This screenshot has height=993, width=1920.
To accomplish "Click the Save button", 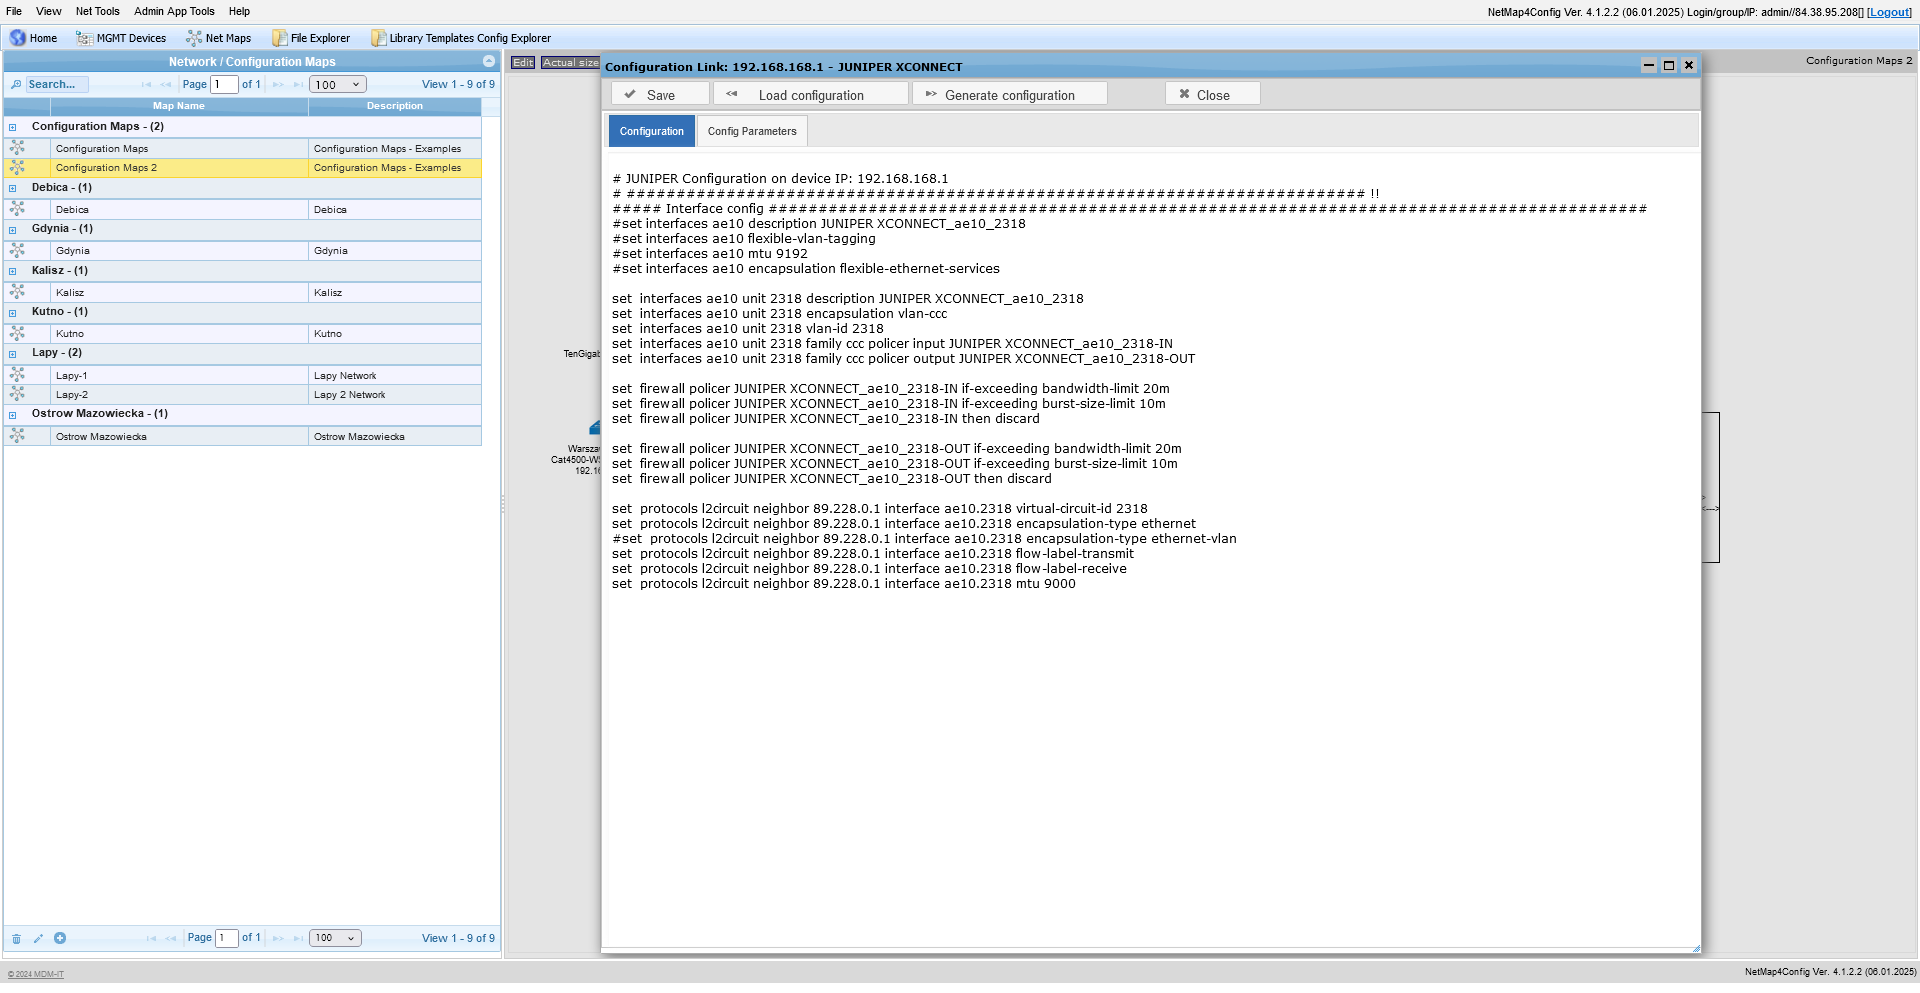I will click(x=661, y=94).
